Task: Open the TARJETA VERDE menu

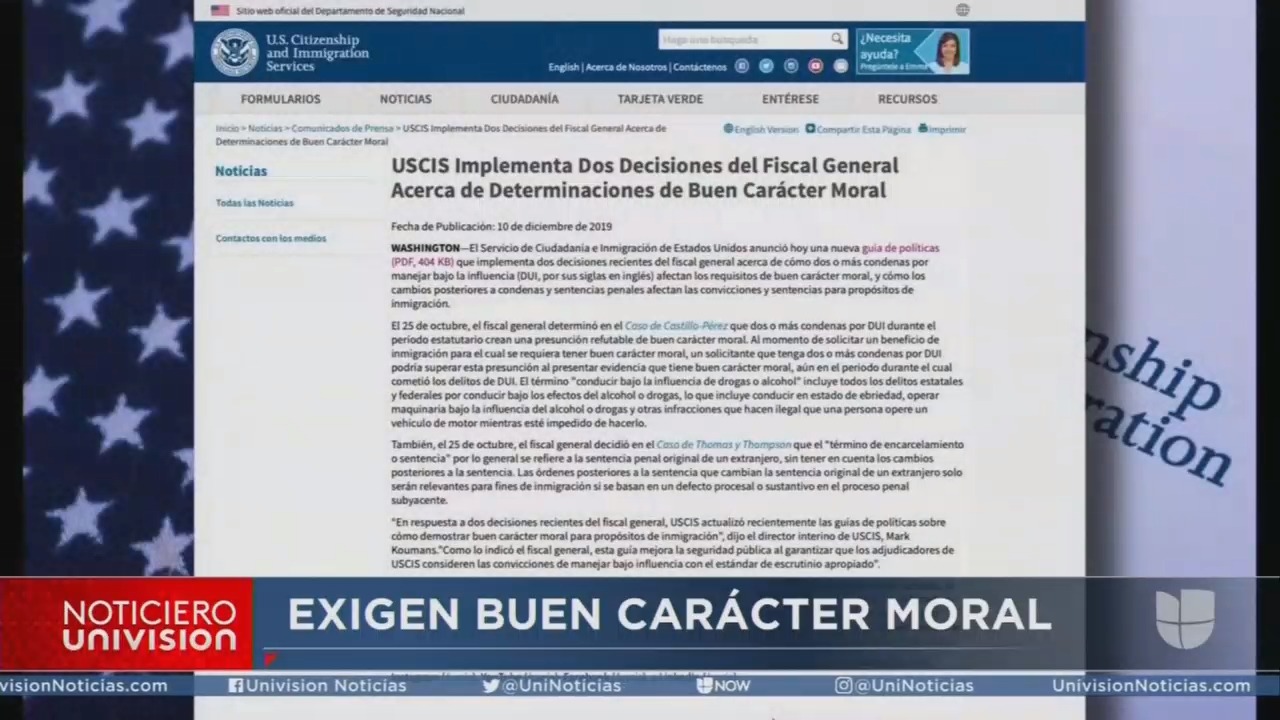Action: click(x=660, y=99)
